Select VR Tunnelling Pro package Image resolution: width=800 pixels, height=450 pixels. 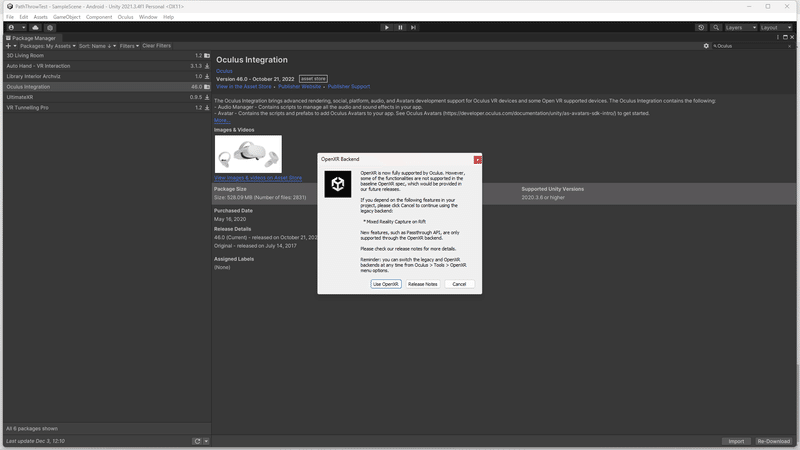coord(107,108)
